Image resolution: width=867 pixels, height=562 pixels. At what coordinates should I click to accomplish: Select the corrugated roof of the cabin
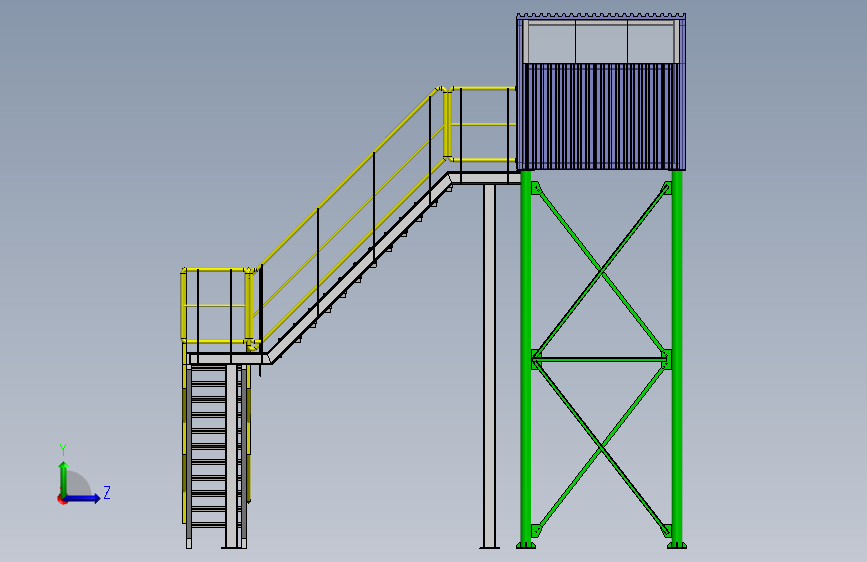point(601,17)
